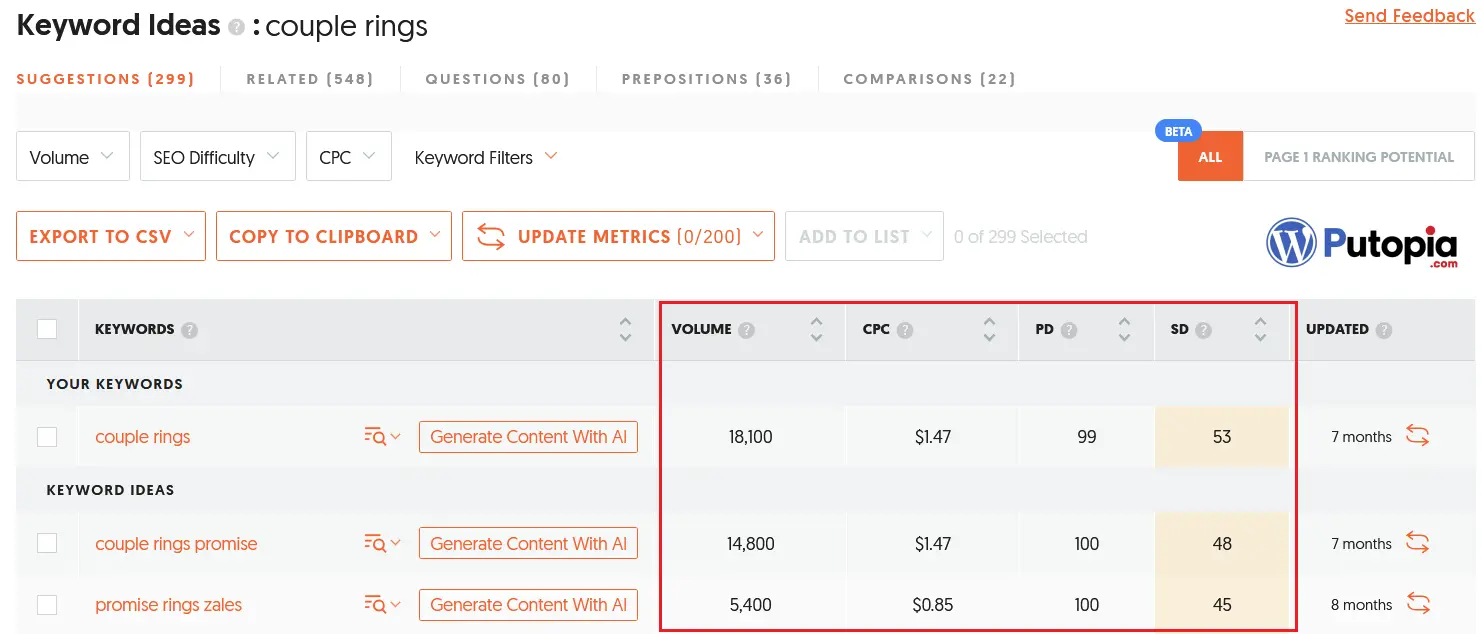Open the UPDATE METRICS dropdown
Viewport: 1482px width, 634px height.
coord(618,237)
